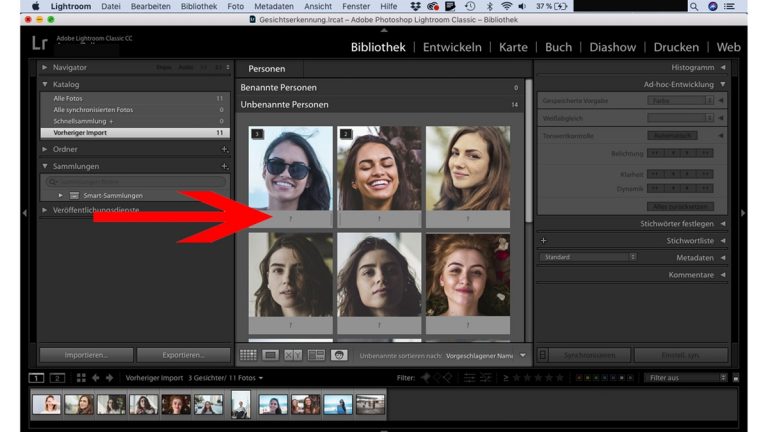Screen dimensions: 768x432
Task: Toggle the flagged filter in filmstrip
Action: (x=425, y=378)
